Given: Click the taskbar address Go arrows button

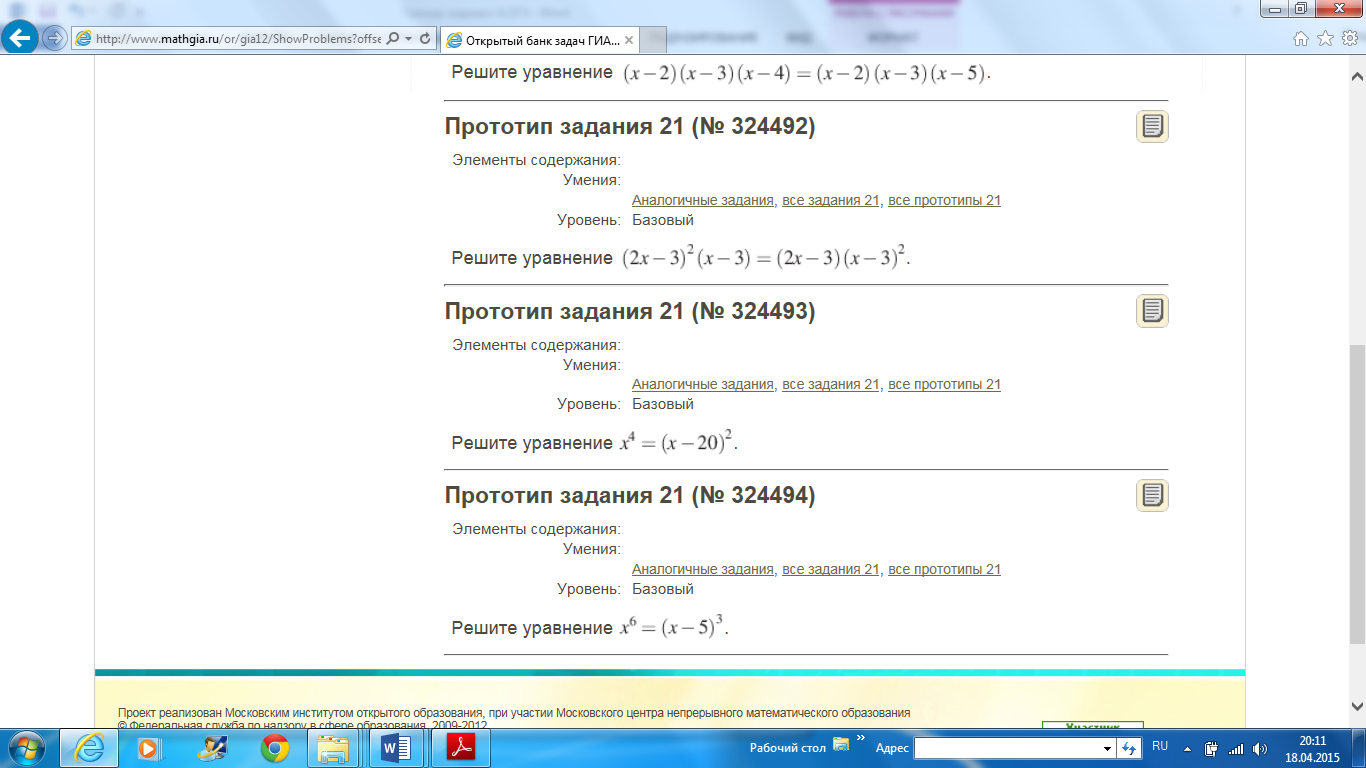Looking at the screenshot, I should (1130, 748).
